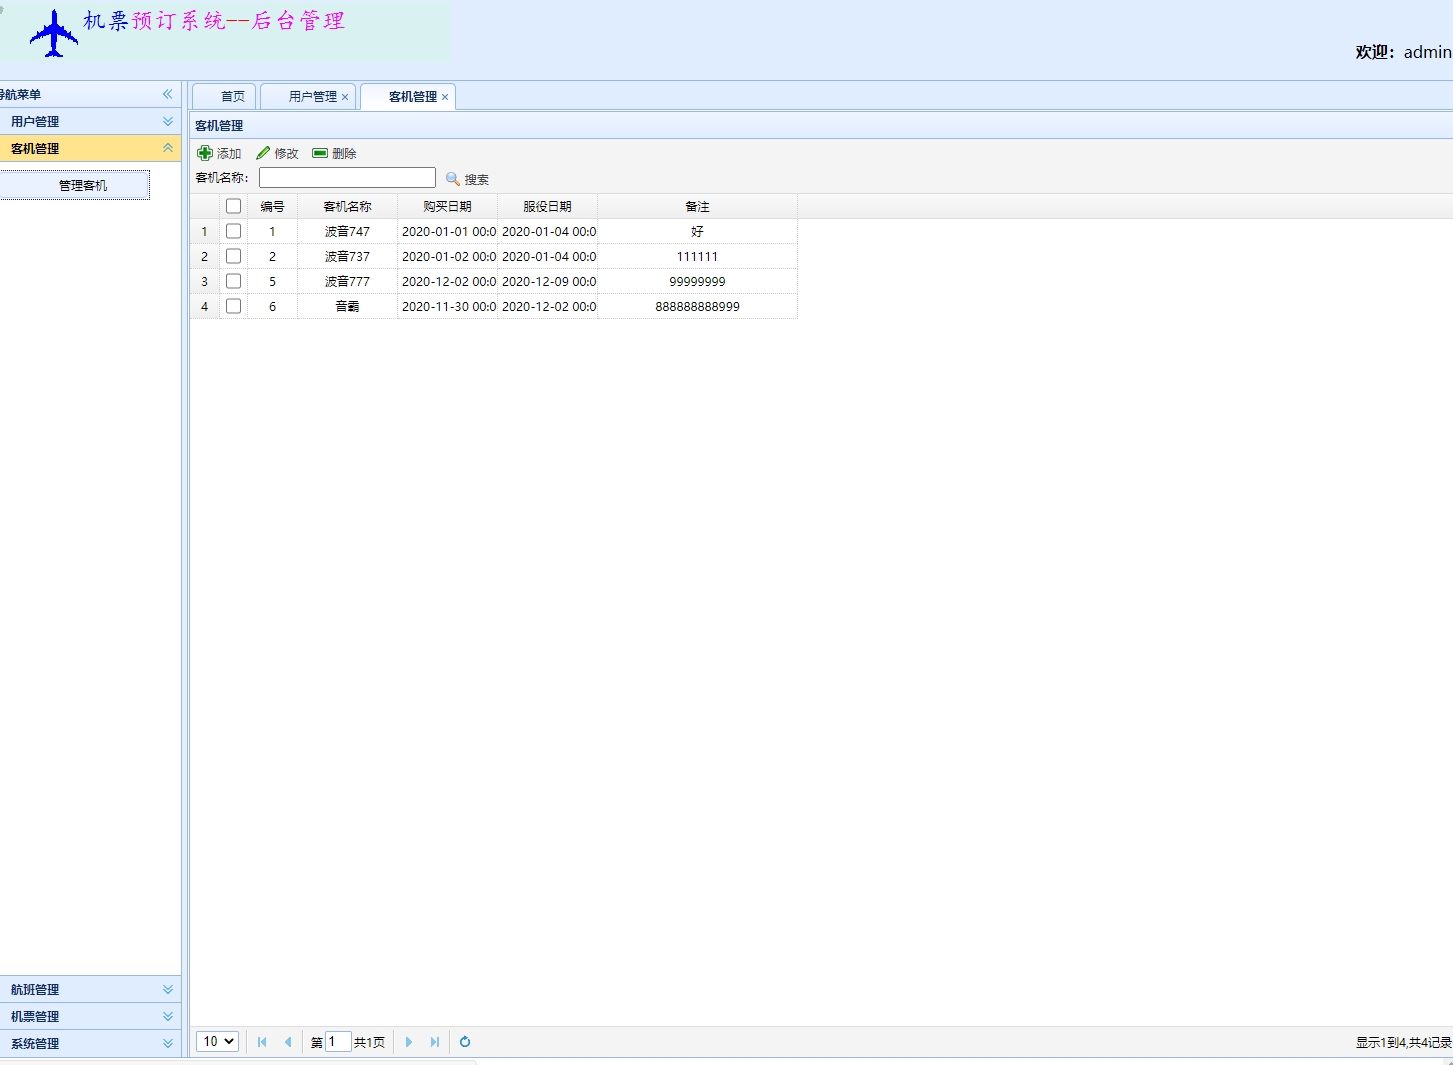This screenshot has height=1065, width=1453.
Task: Click the 共1页 page count text
Action: pos(369,1042)
